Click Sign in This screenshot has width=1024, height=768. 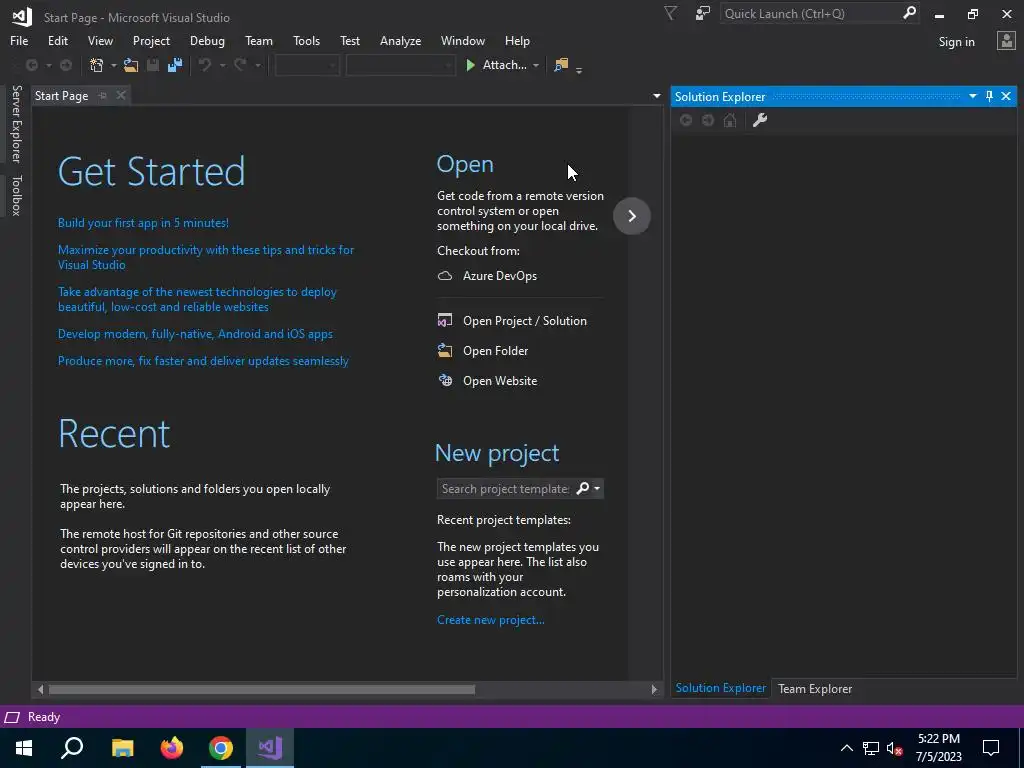tap(956, 42)
